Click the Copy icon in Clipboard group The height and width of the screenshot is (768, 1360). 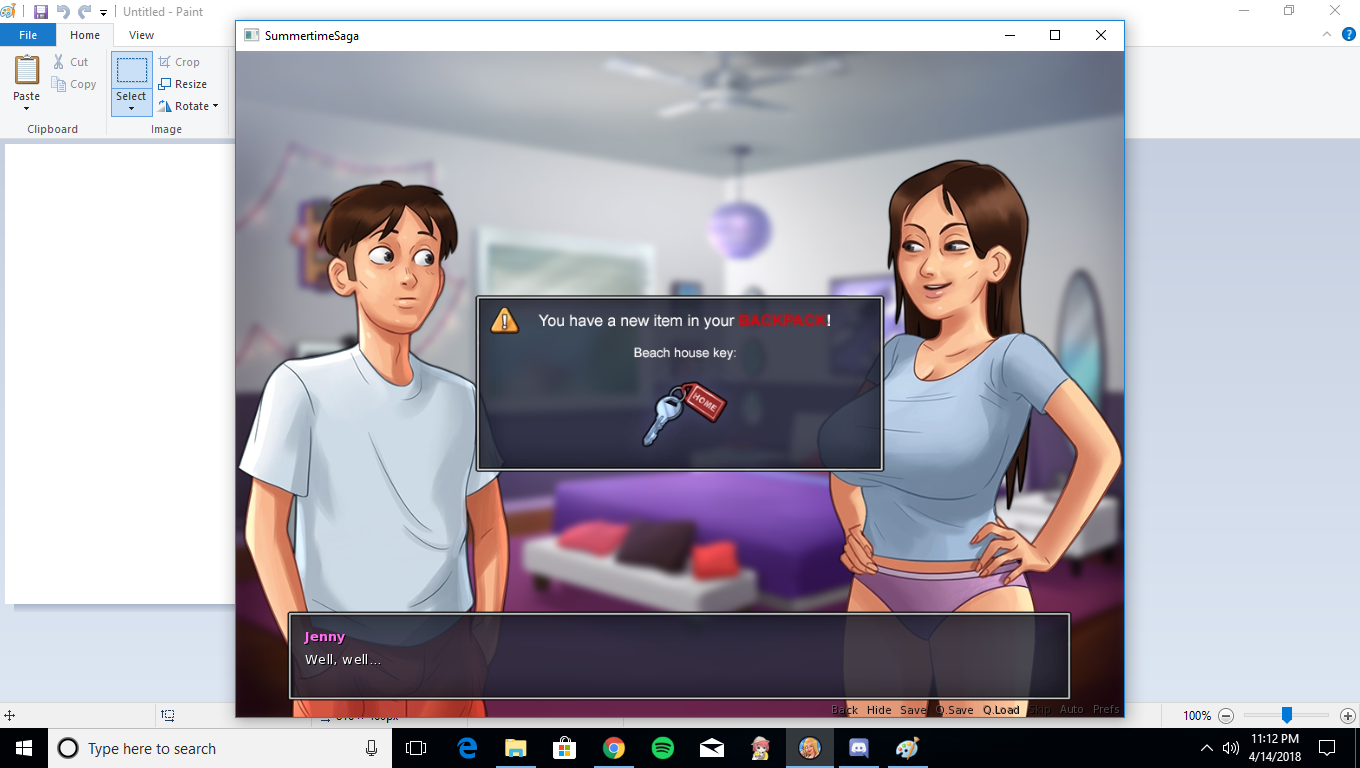[60, 84]
